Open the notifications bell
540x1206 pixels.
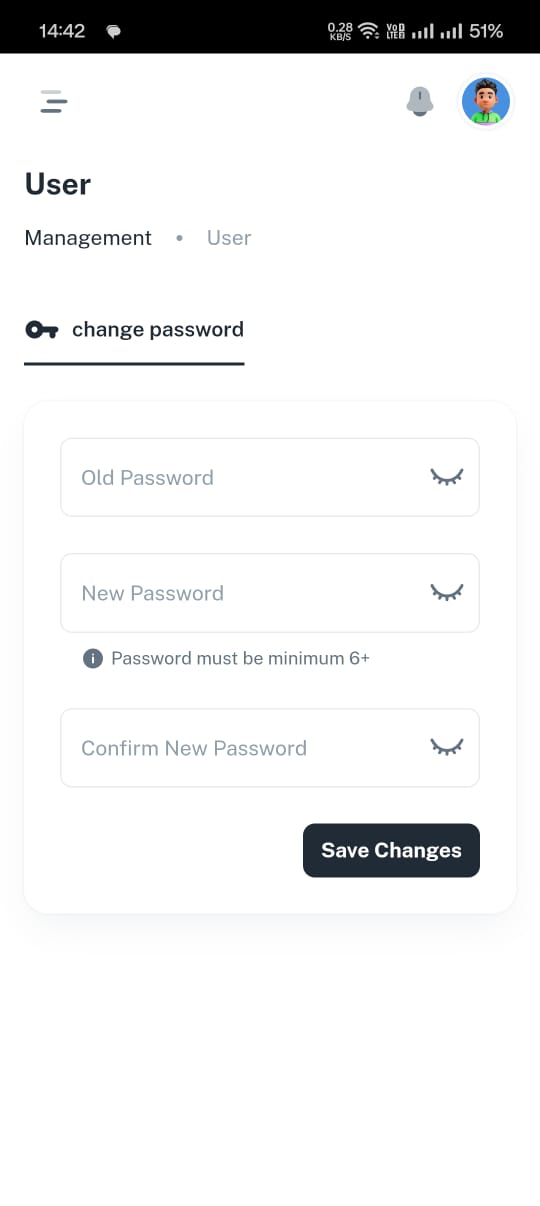(420, 101)
